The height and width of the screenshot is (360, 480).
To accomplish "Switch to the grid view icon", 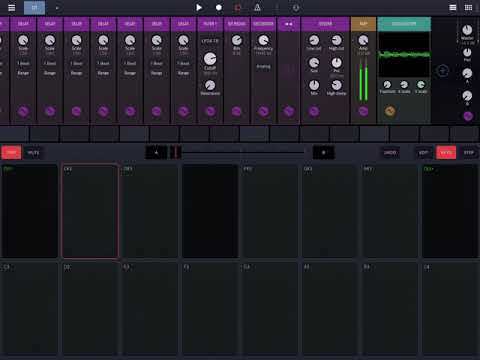I will pos(468,7).
